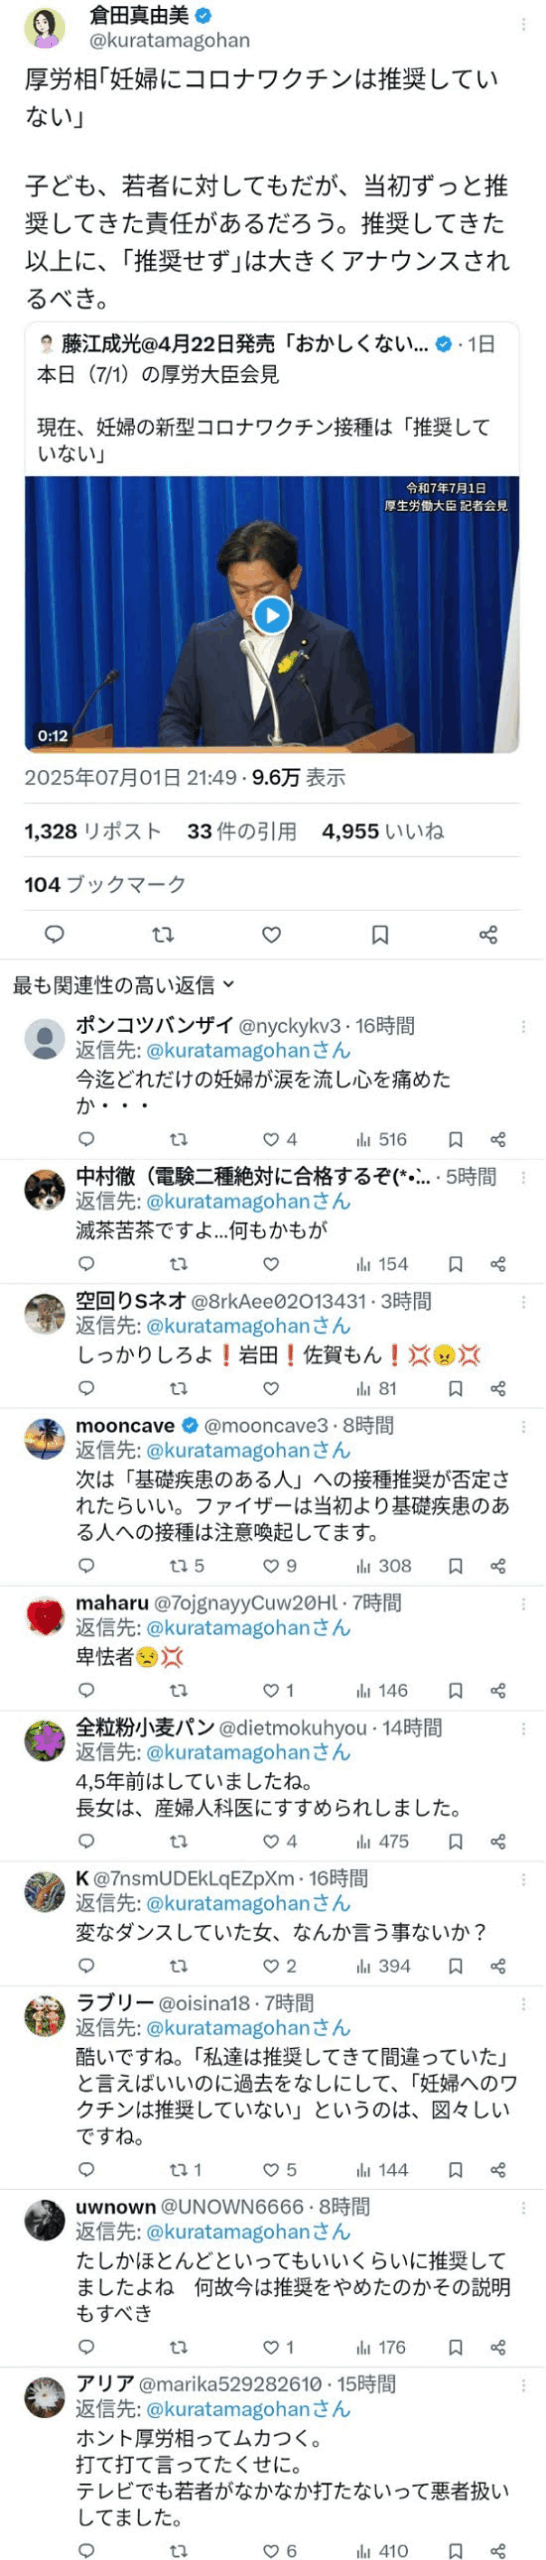Reply to the maharu comment
Image resolution: width=546 pixels, height=2560 pixels.
pyautogui.click(x=86, y=1690)
